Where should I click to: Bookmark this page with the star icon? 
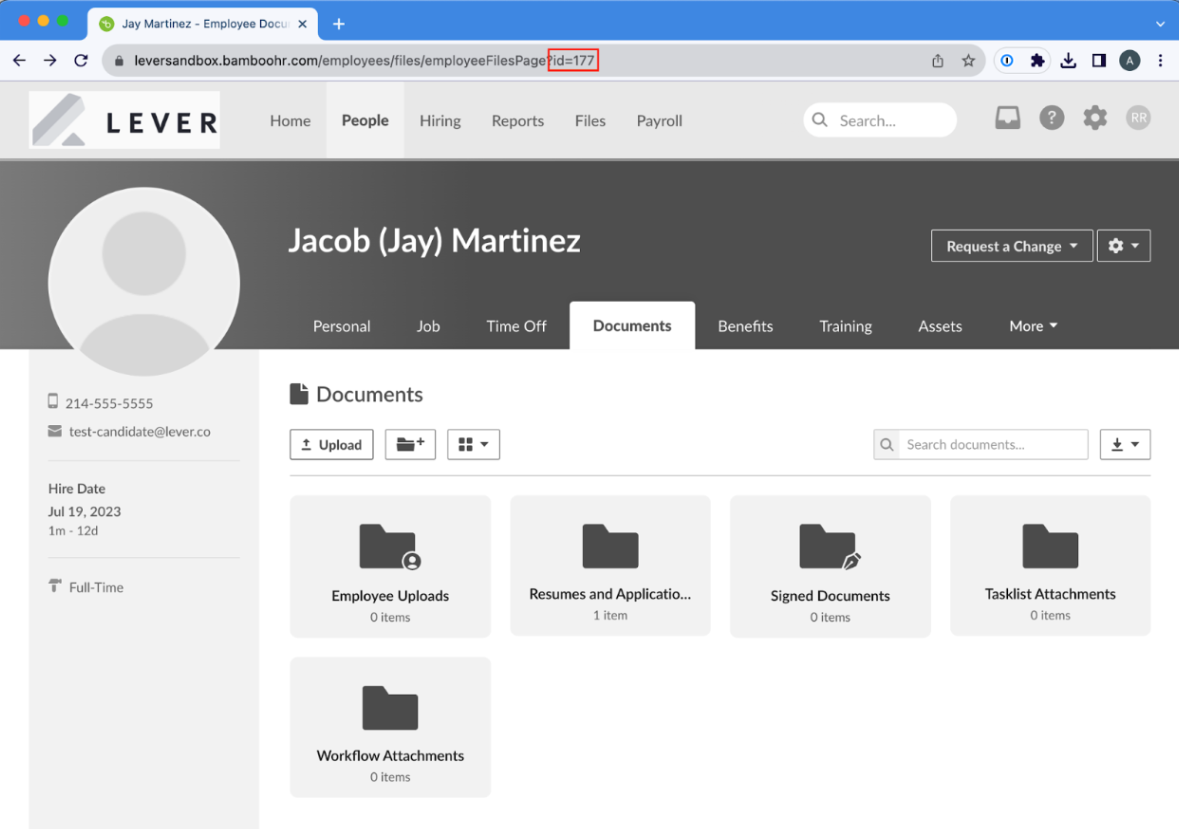point(968,61)
